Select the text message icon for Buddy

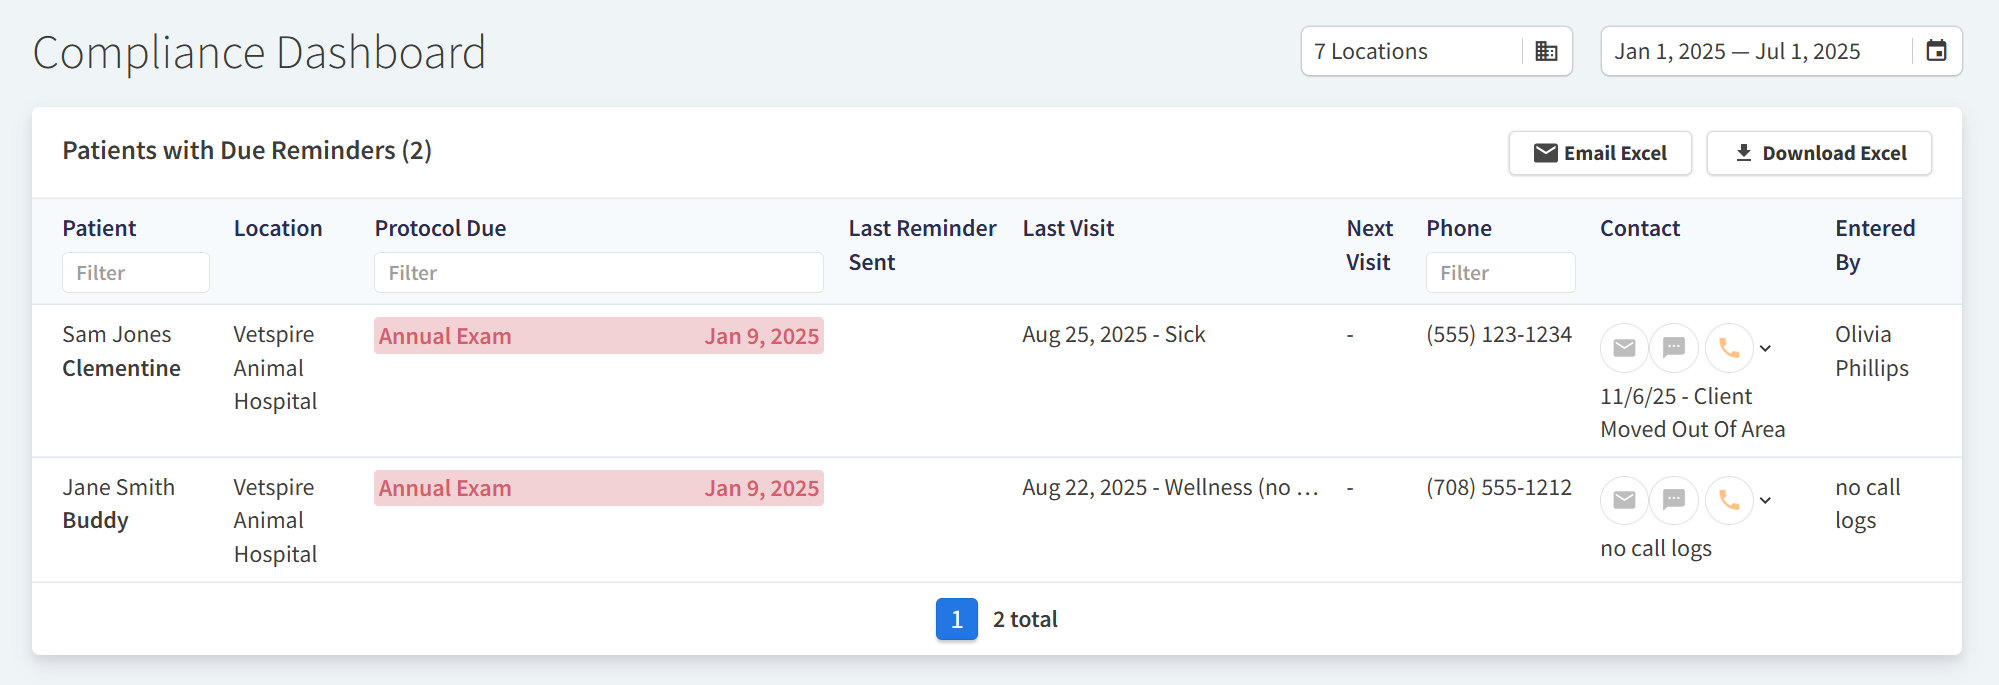[1675, 500]
